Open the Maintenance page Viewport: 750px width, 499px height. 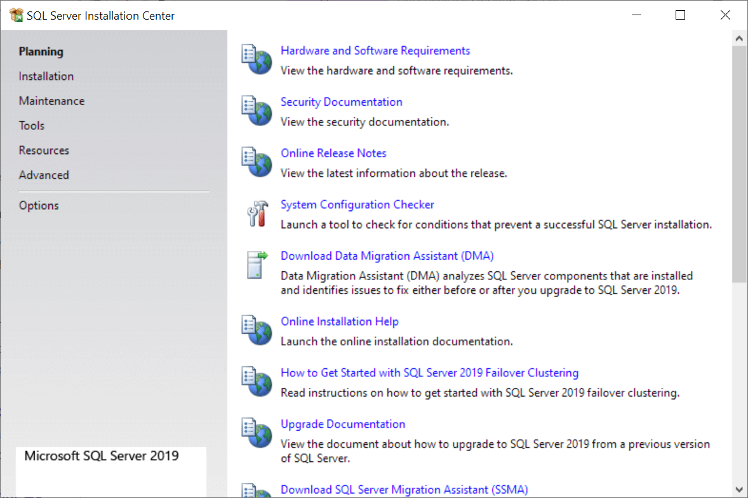tap(52, 101)
